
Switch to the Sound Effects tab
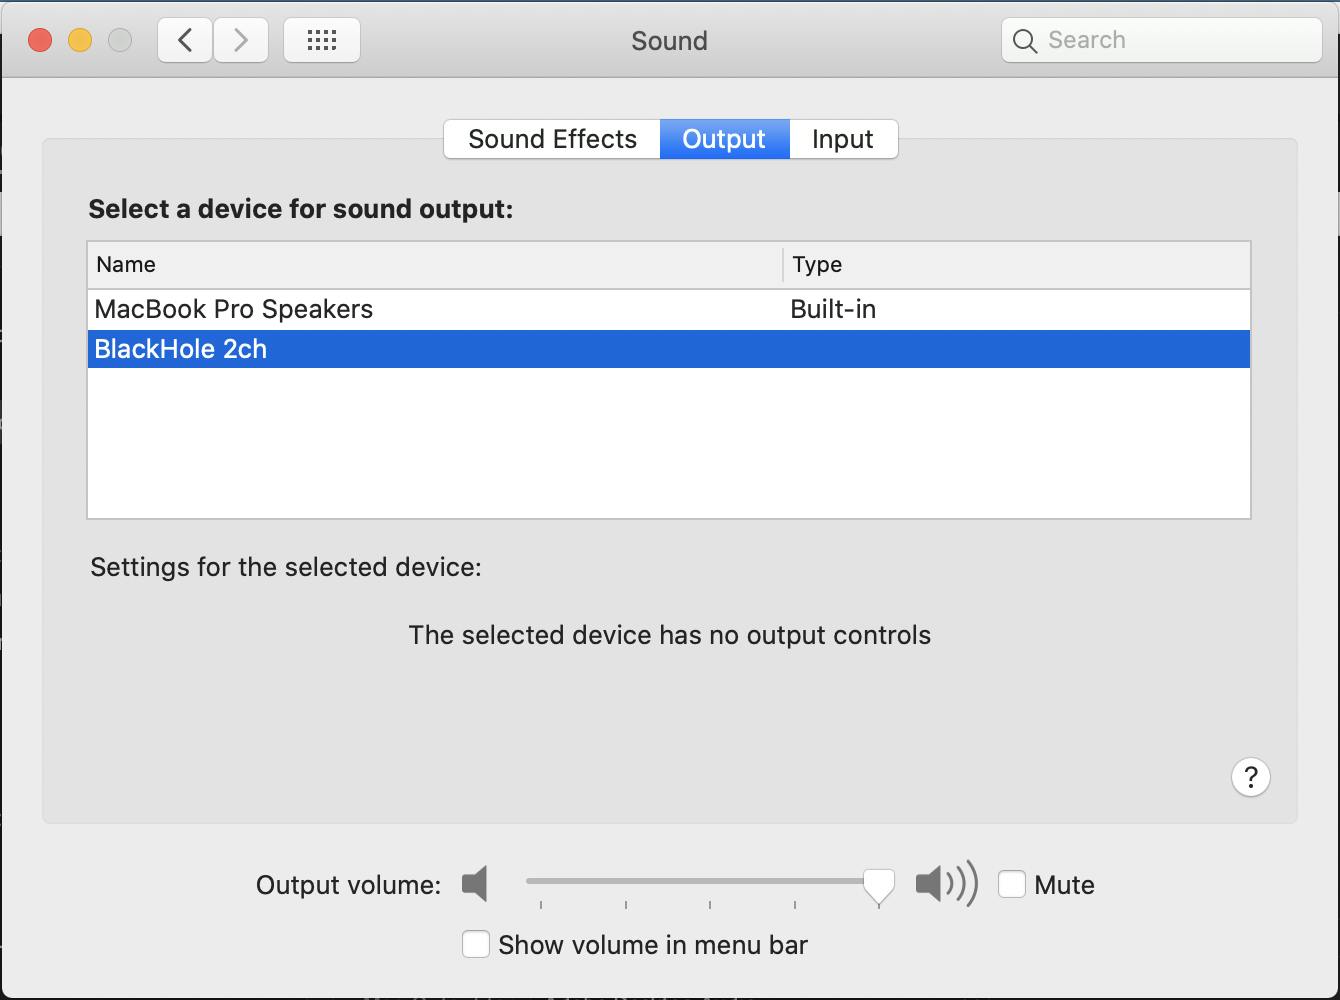click(x=551, y=139)
